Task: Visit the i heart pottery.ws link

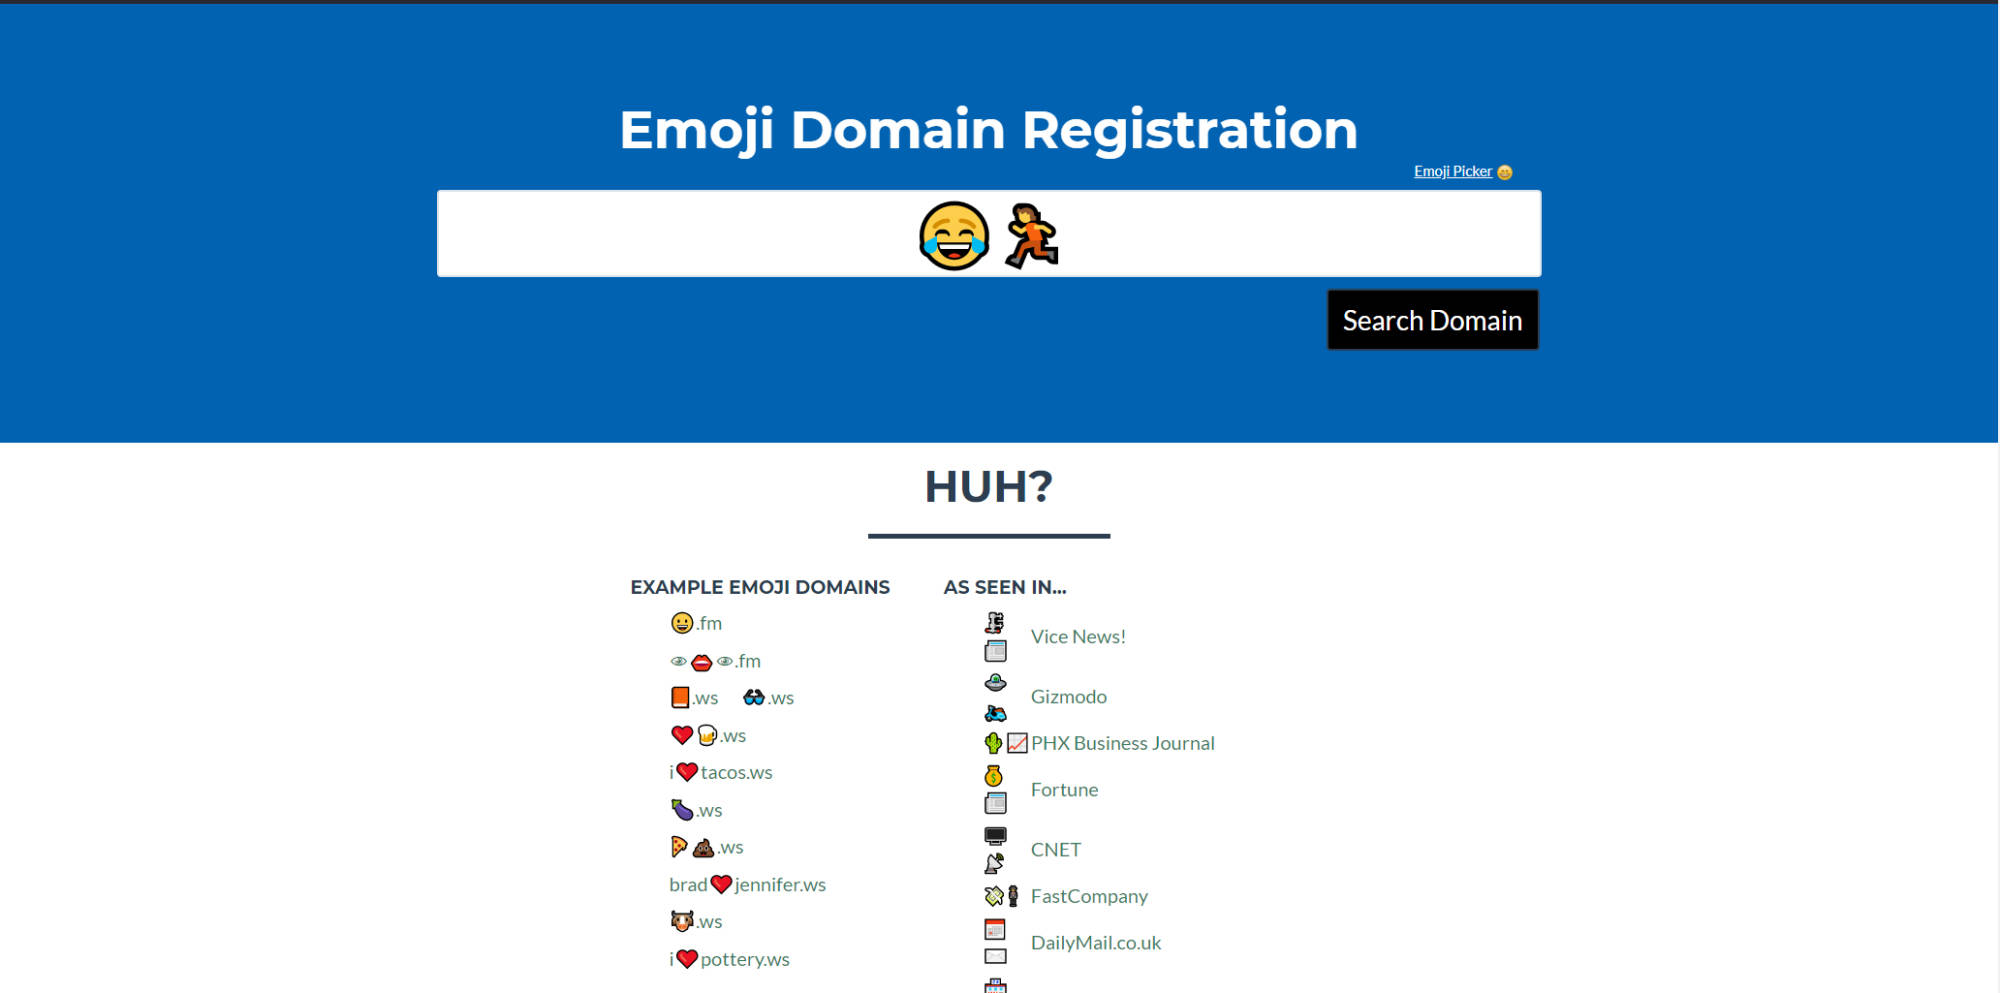Action: [x=729, y=959]
